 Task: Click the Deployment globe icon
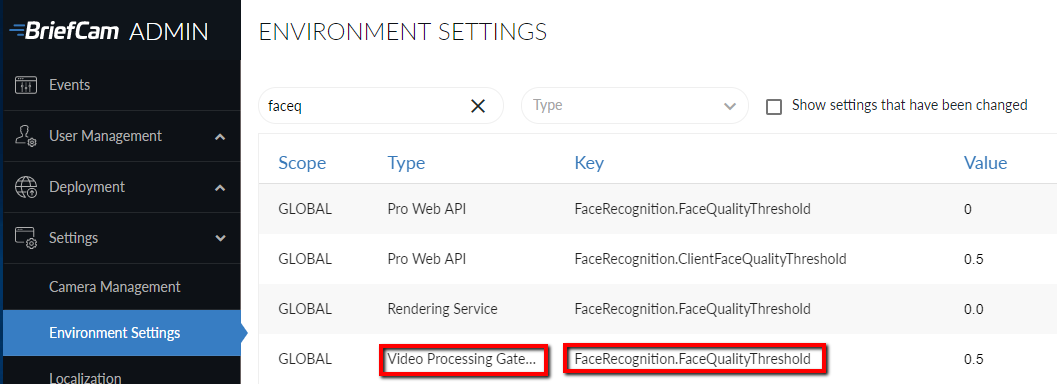tap(26, 187)
